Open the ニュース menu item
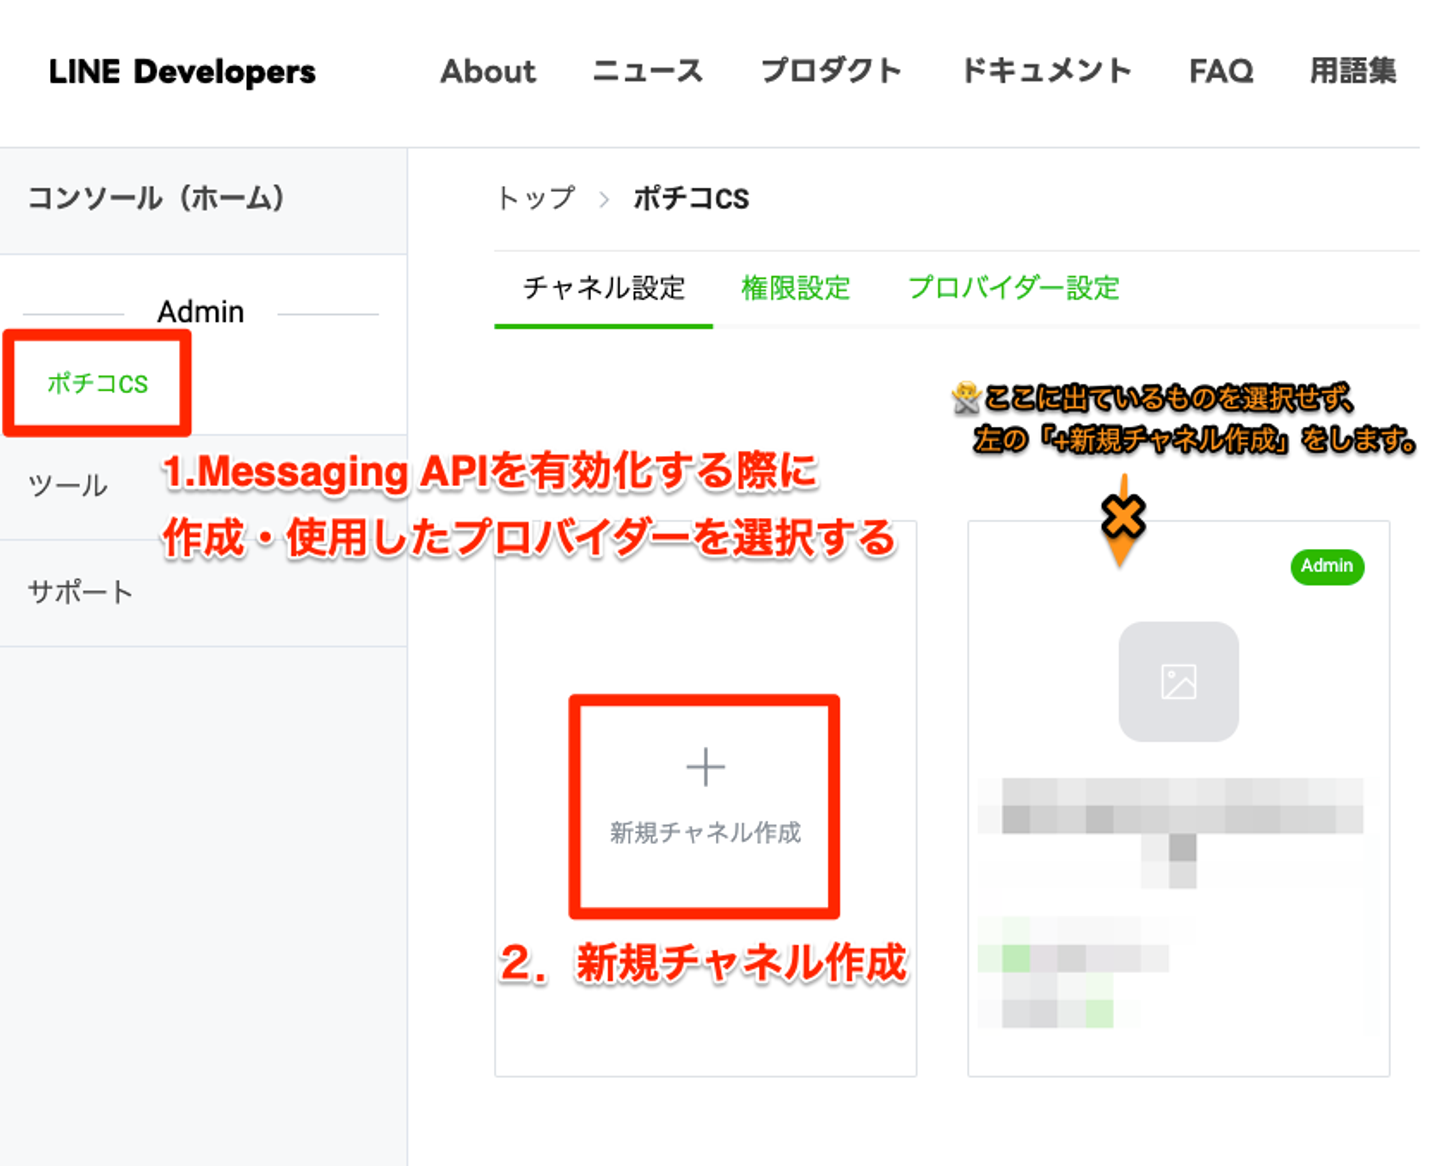The image size is (1440, 1166). tap(648, 71)
